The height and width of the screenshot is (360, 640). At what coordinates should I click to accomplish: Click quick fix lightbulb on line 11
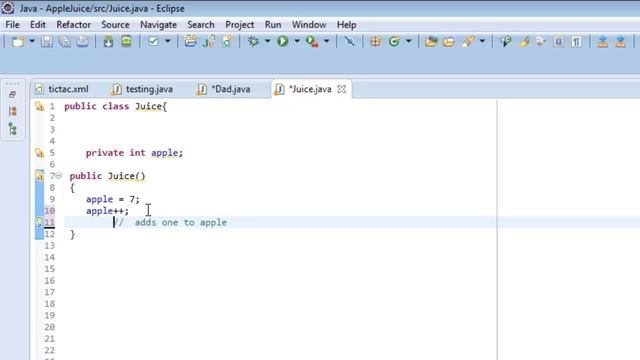pos(39,222)
